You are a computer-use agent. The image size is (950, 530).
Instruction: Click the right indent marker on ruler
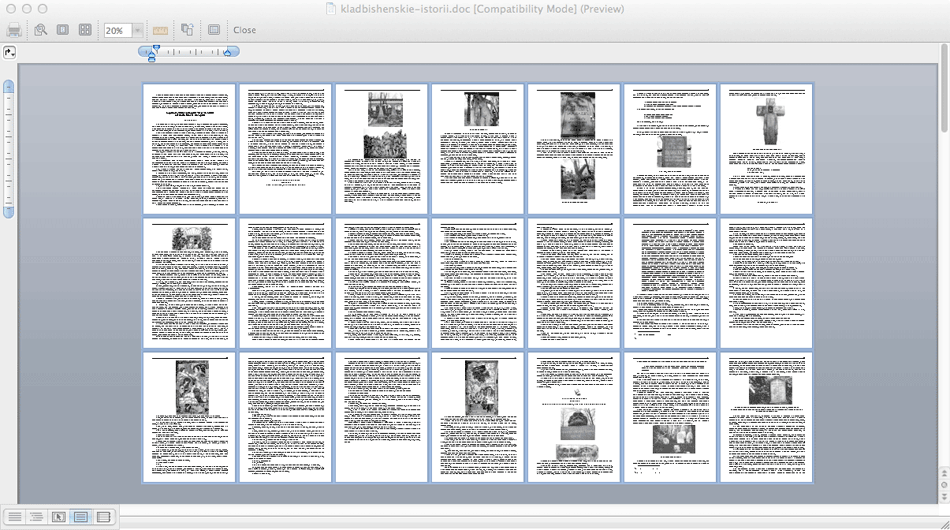tap(228, 52)
